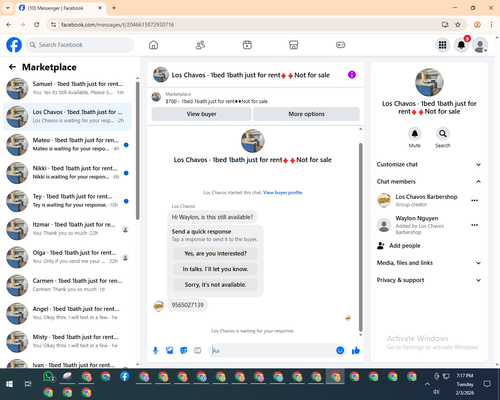Open options for Los Chavos Barbershop member
Screen dimensions: 500x400
(475, 200)
